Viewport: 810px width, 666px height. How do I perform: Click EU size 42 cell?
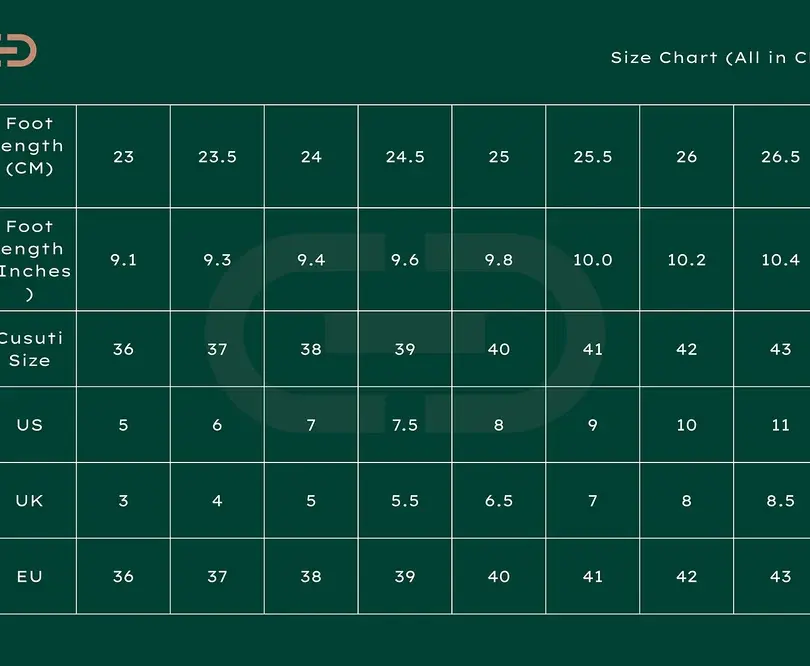687,577
